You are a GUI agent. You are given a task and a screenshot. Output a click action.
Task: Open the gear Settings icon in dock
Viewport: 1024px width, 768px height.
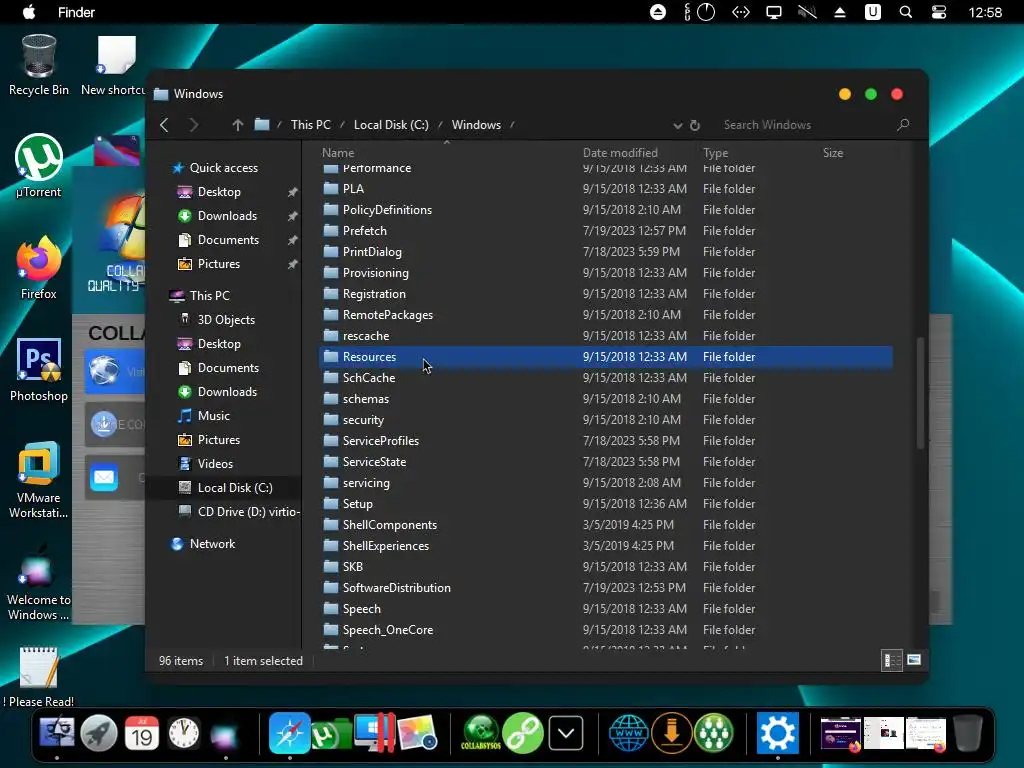coord(777,733)
